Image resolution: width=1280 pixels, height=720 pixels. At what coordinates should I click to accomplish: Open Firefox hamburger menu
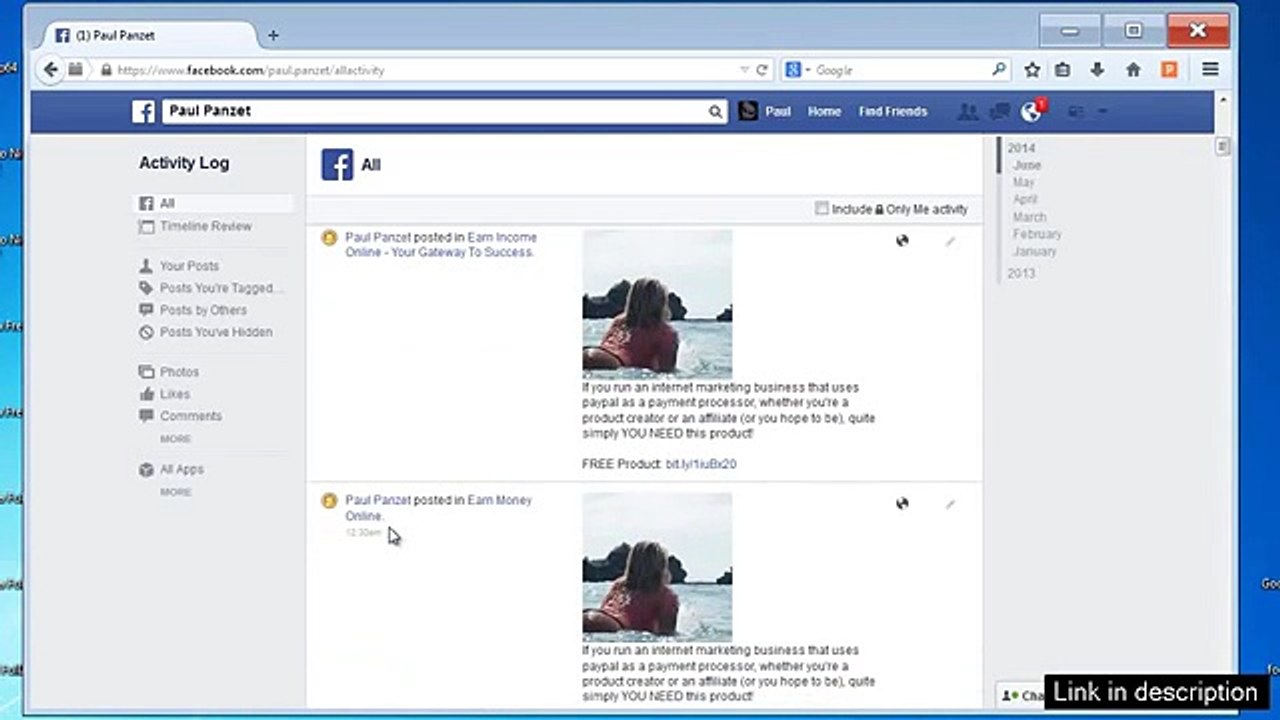(x=1210, y=70)
